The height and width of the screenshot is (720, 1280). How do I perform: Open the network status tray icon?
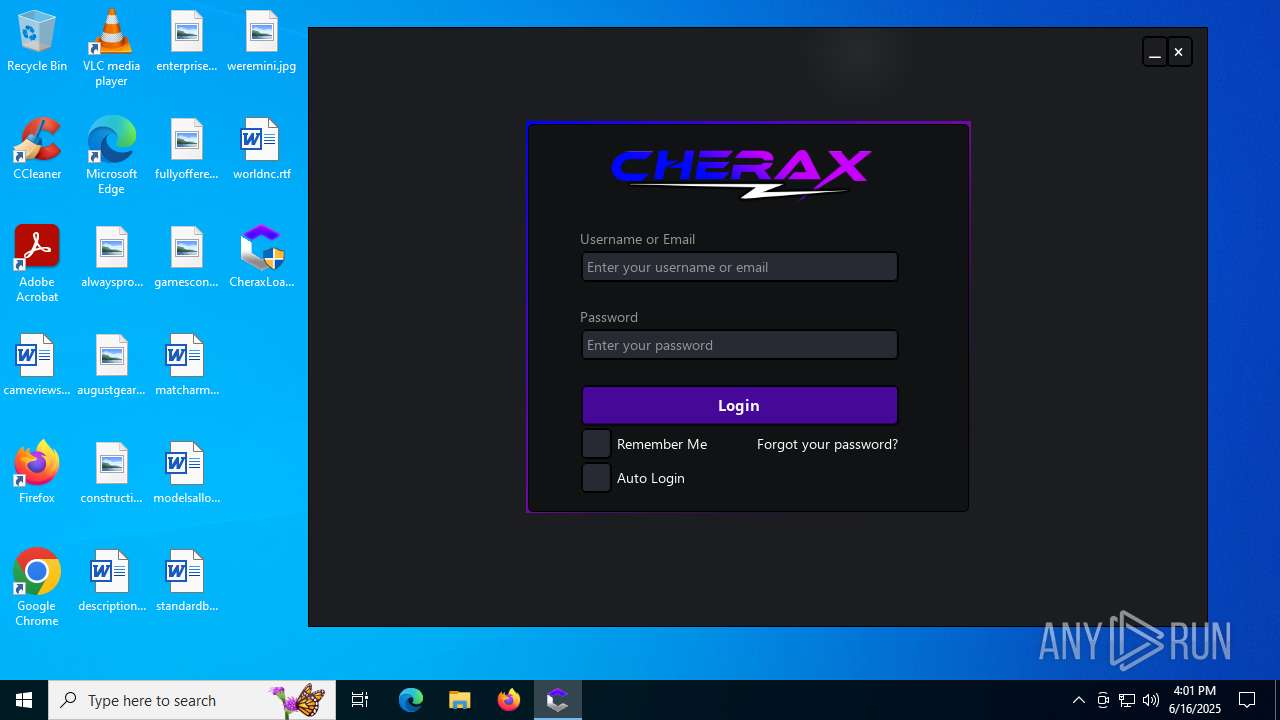click(1127, 700)
